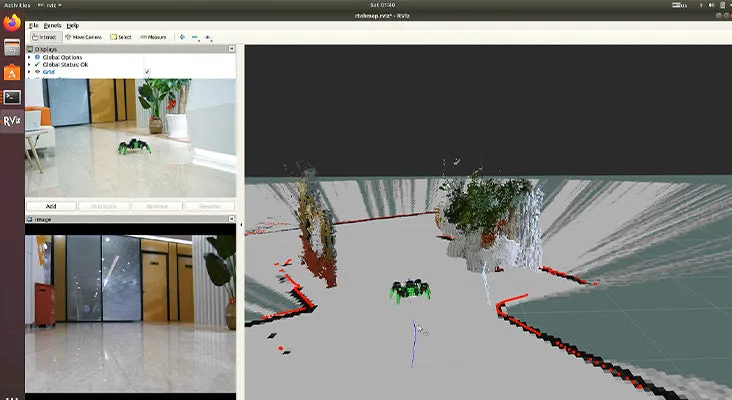The height and width of the screenshot is (400, 732).
Task: Open Files from the dock
Action: click(12, 48)
